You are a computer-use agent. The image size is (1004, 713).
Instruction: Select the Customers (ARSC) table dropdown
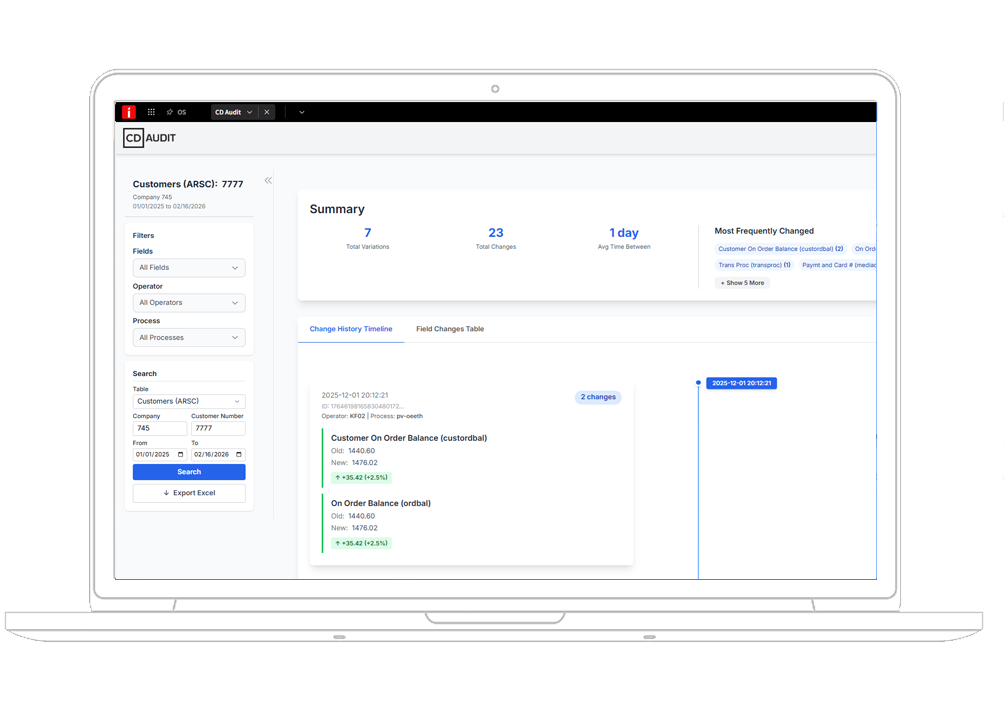[x=189, y=401]
